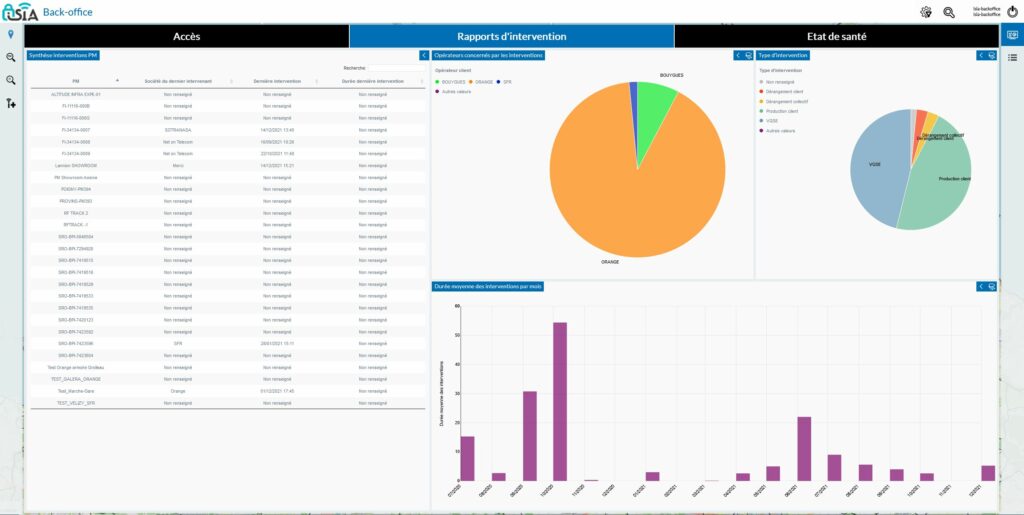Screen dimensions: 1024x515
Task: Select the Lannion SHOWROOM row
Action: point(228,166)
